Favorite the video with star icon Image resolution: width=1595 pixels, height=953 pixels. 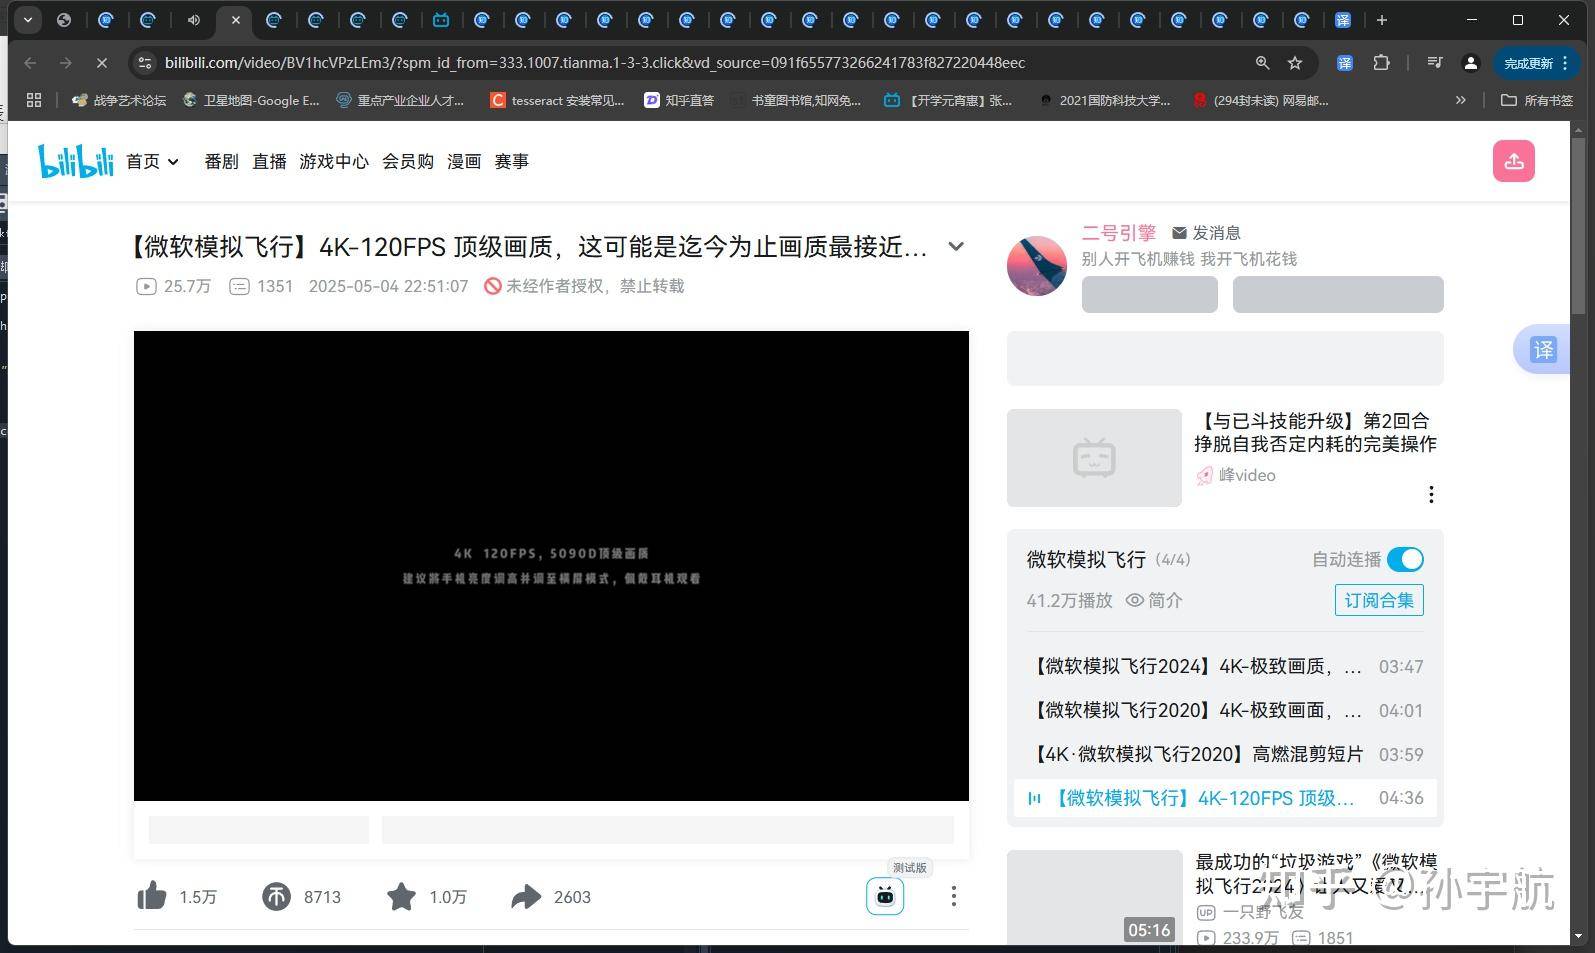[401, 896]
